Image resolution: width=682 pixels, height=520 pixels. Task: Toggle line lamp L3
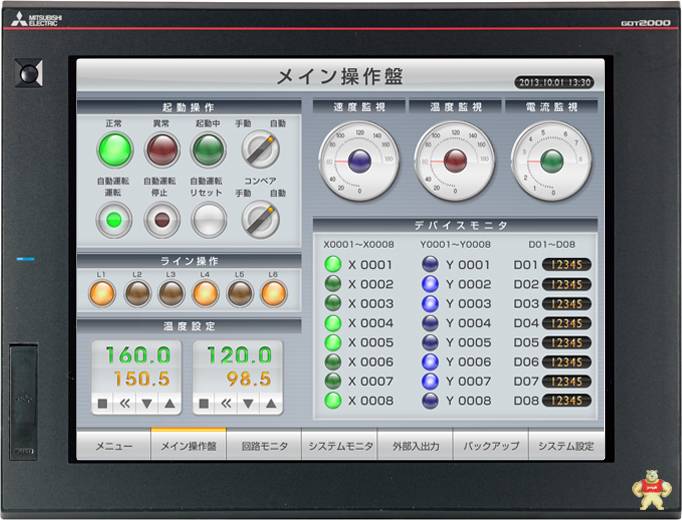coord(171,293)
